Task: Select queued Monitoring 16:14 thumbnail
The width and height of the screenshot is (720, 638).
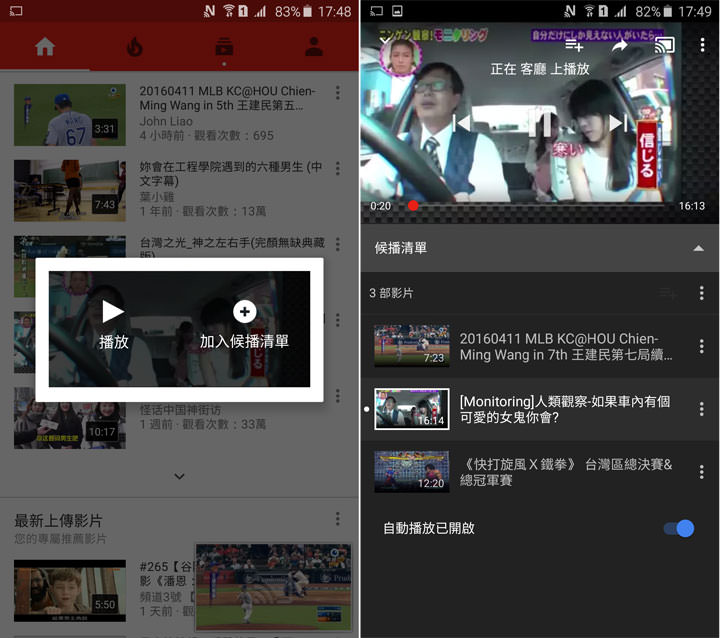Action: coord(412,409)
